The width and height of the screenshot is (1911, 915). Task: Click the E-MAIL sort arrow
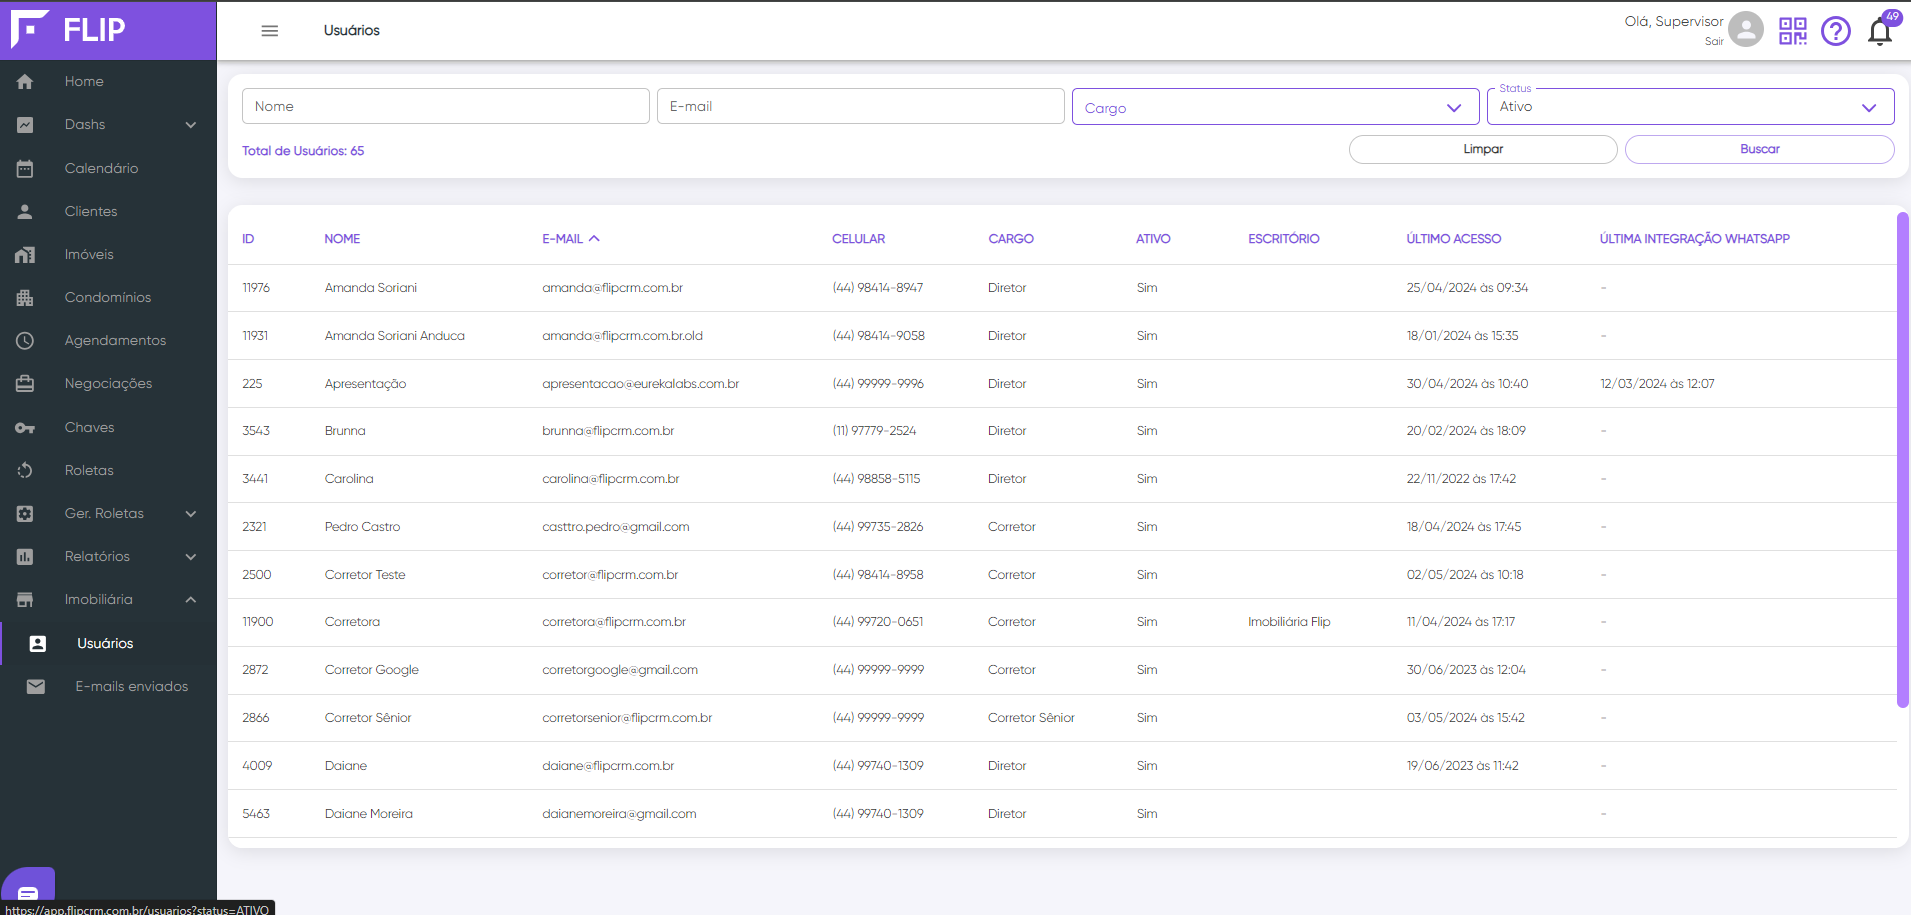click(594, 239)
